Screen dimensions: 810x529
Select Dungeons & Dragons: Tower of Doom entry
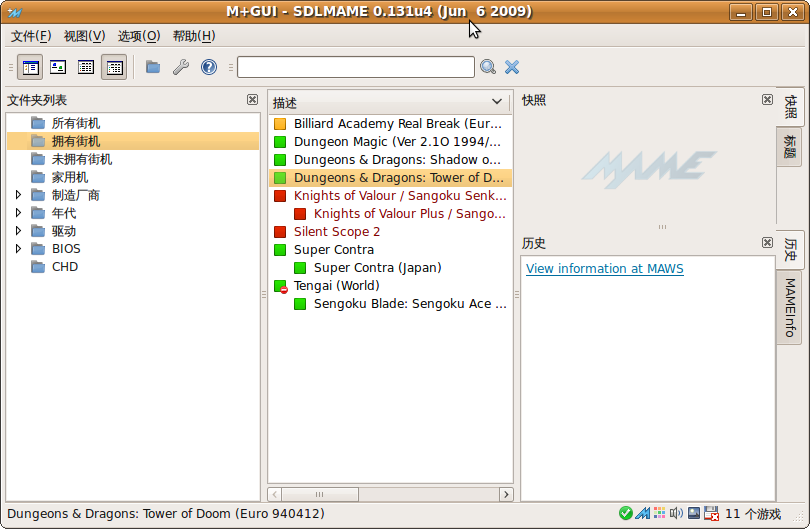(x=391, y=178)
